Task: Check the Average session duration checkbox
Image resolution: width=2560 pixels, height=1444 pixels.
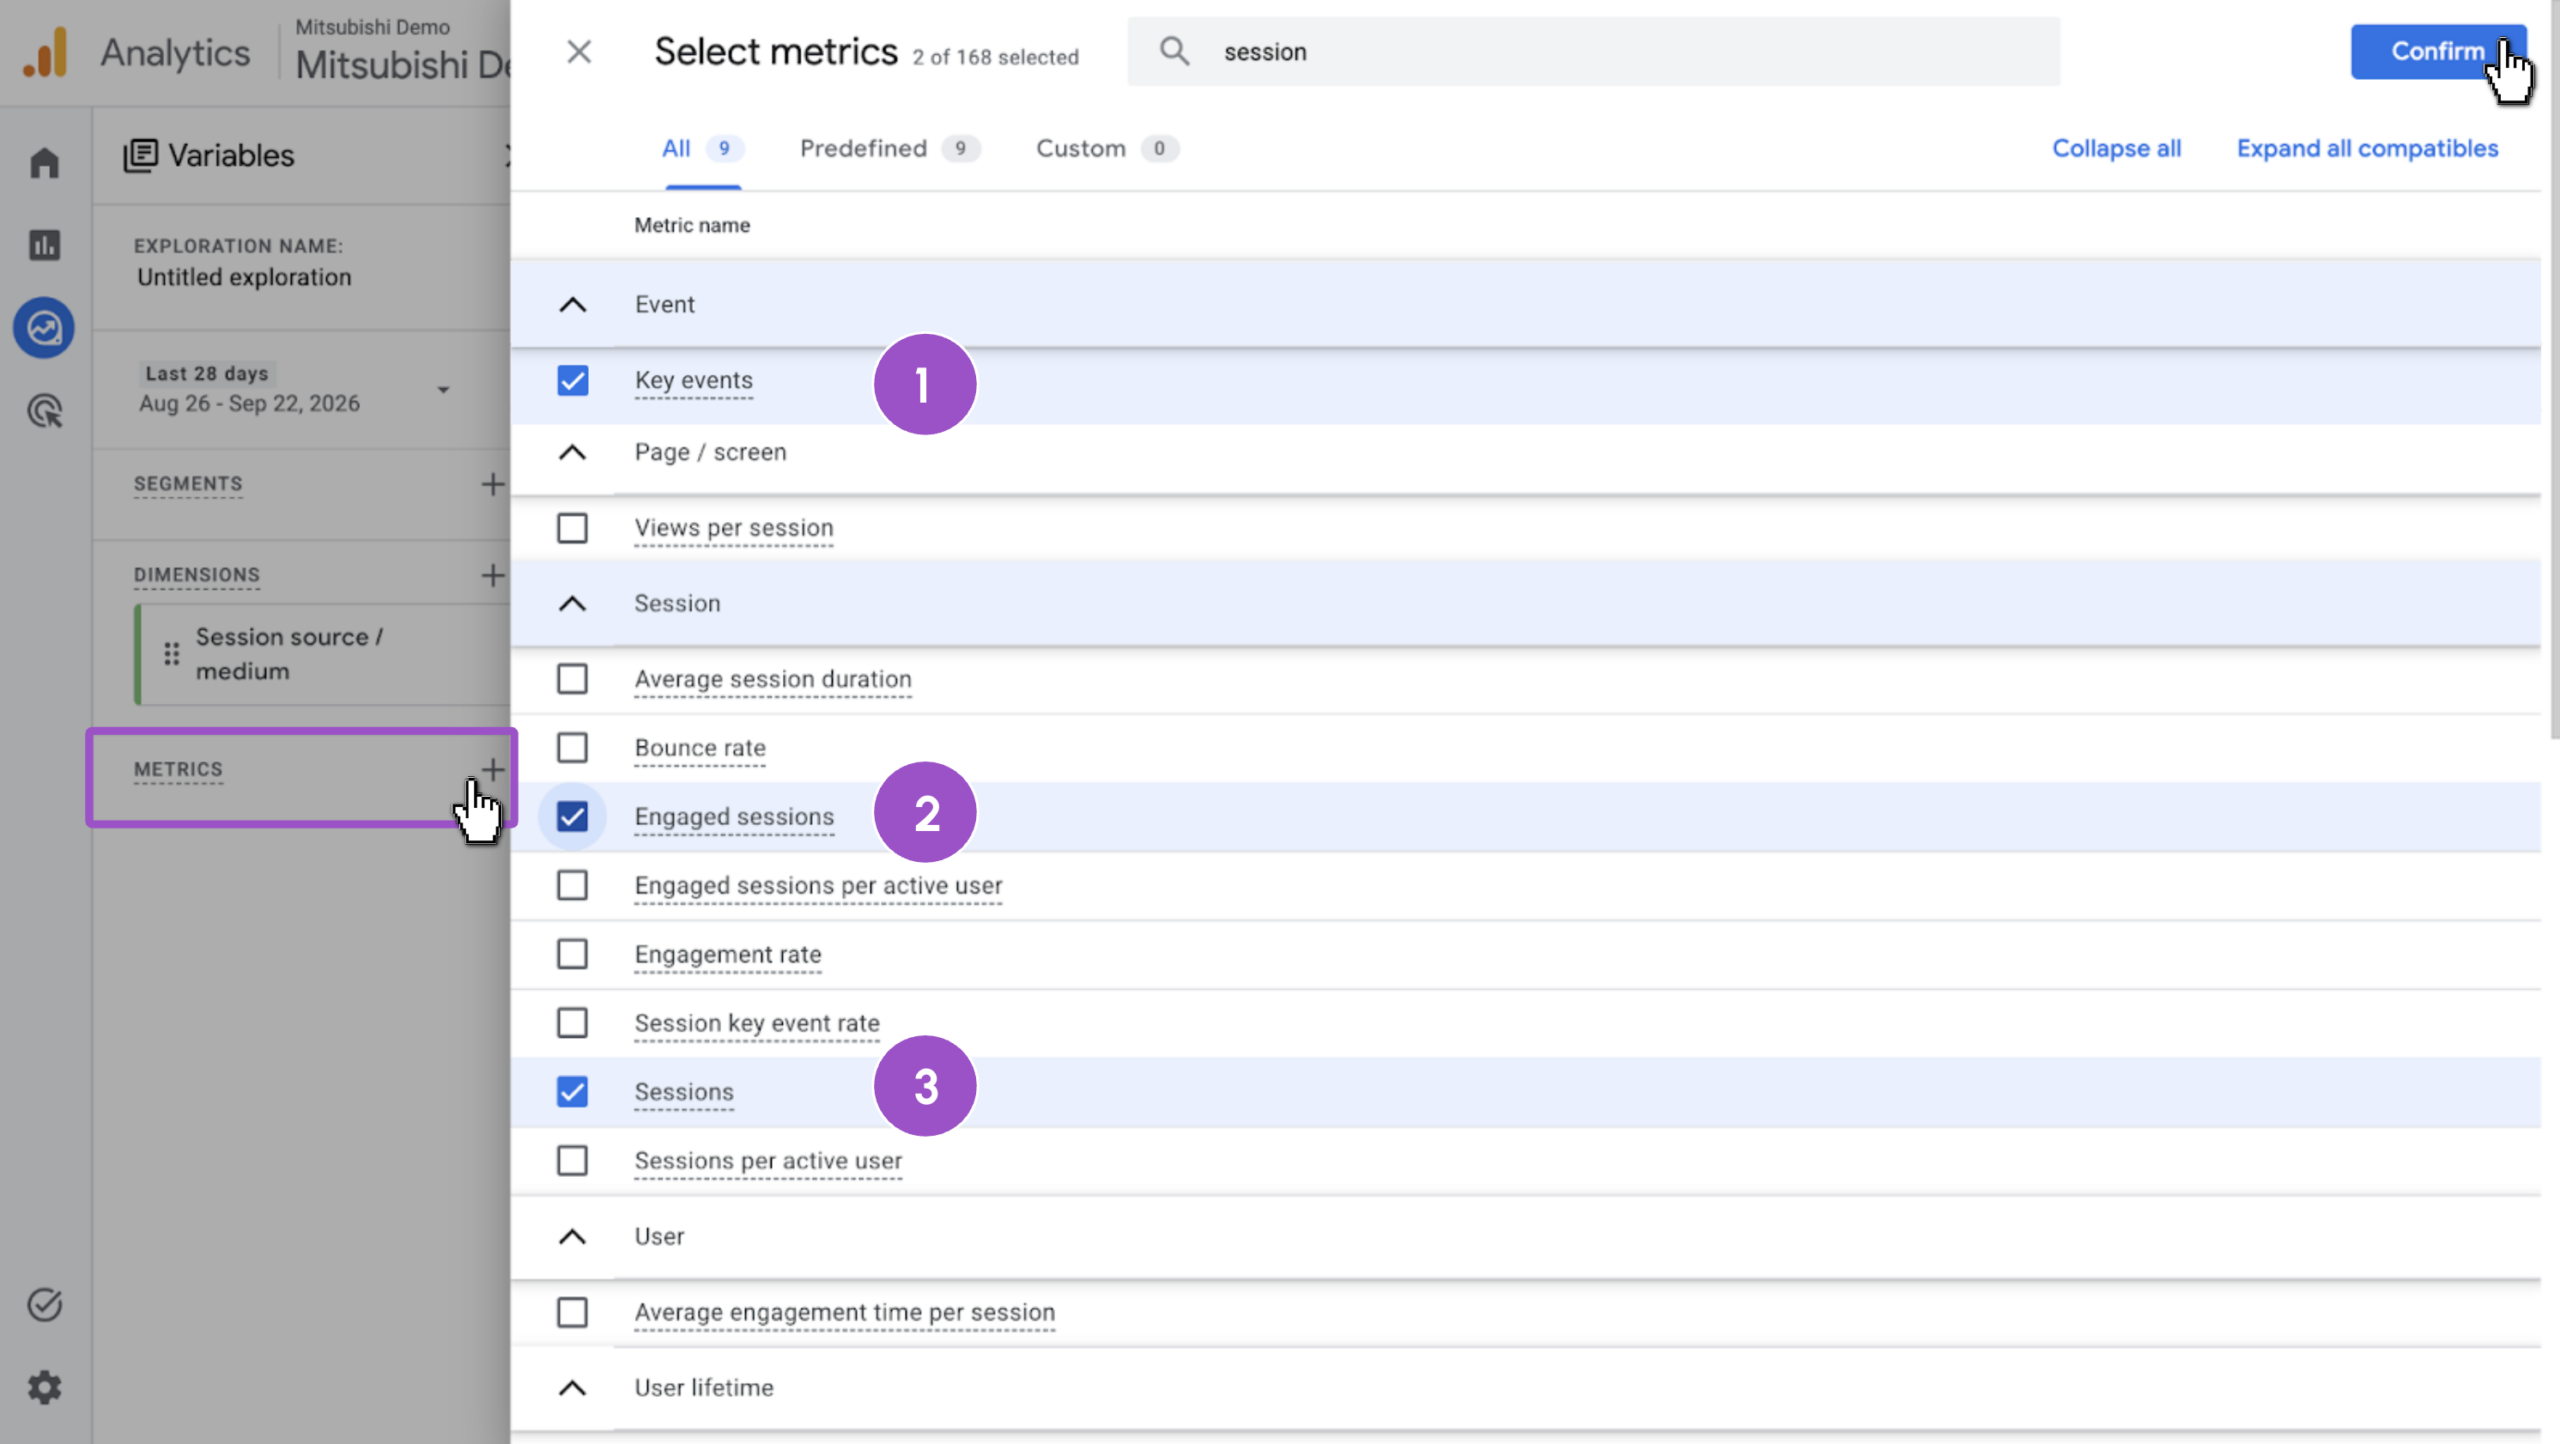Action: [x=572, y=679]
